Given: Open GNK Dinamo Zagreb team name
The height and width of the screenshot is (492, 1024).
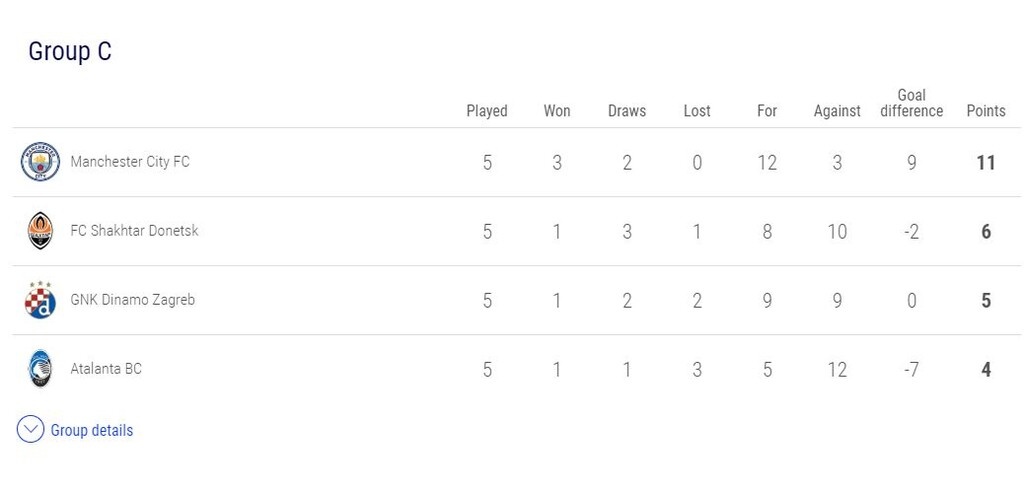Looking at the screenshot, I should point(132,300).
